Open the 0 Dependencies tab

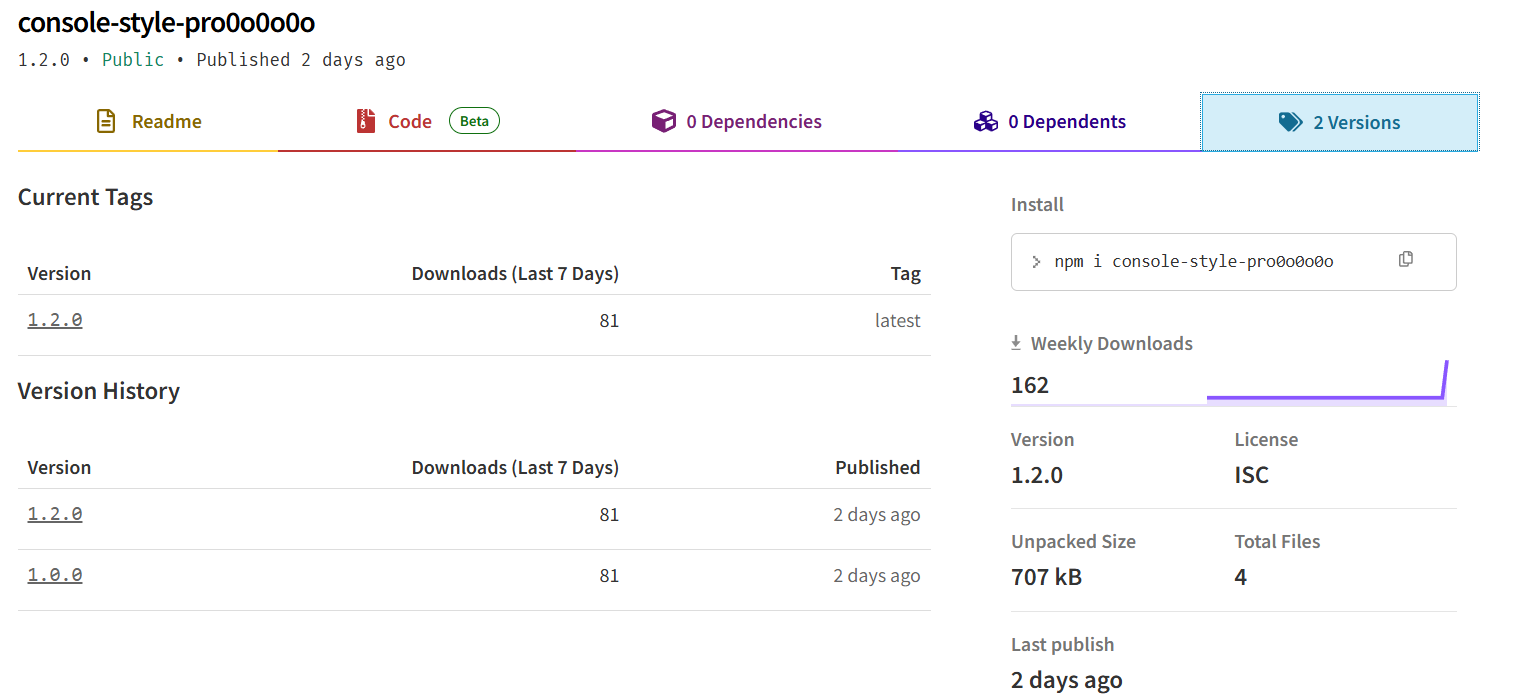[x=753, y=122]
